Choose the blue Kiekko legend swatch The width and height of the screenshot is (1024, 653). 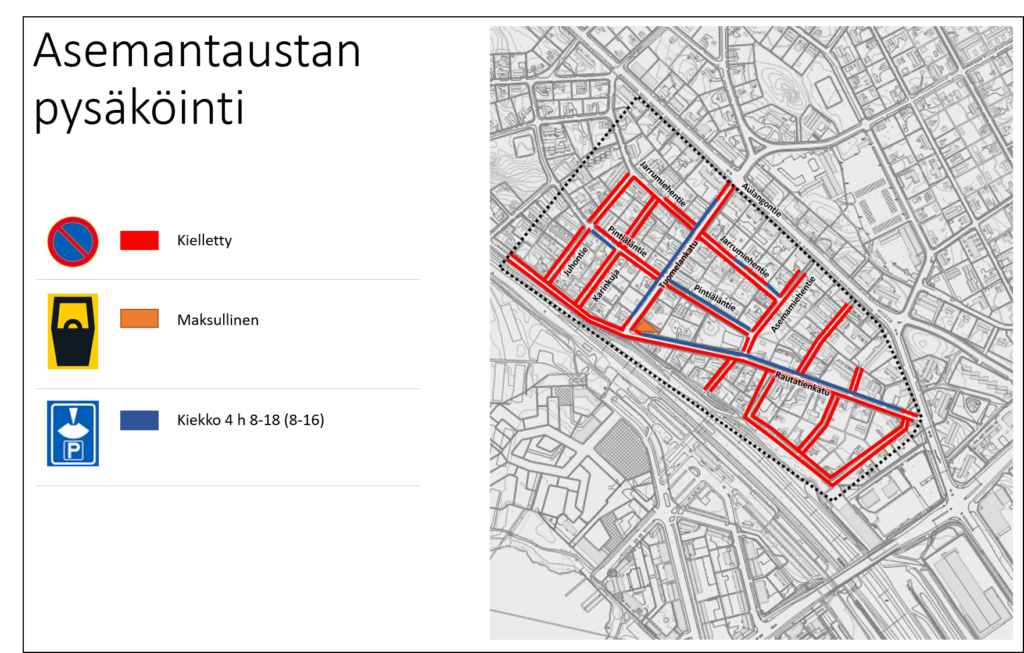click(139, 421)
